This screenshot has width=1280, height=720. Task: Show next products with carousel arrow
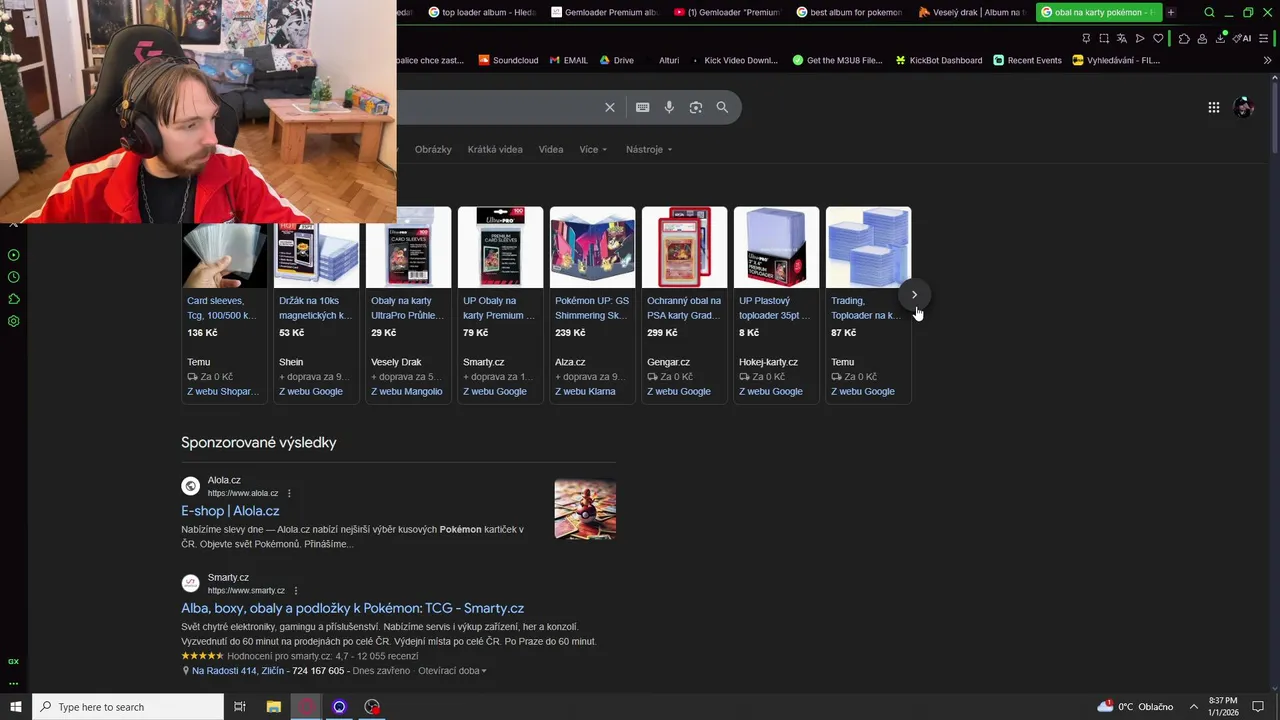pyautogui.click(x=914, y=294)
